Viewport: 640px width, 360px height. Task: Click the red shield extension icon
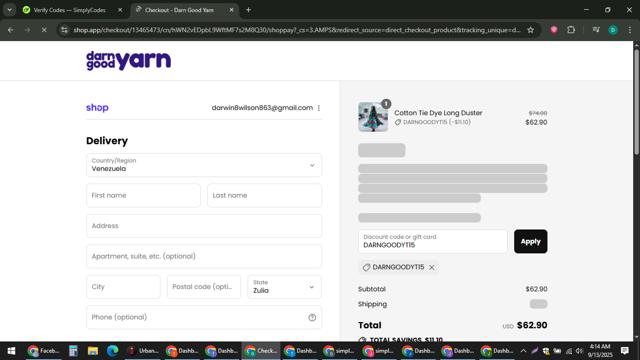(554, 30)
